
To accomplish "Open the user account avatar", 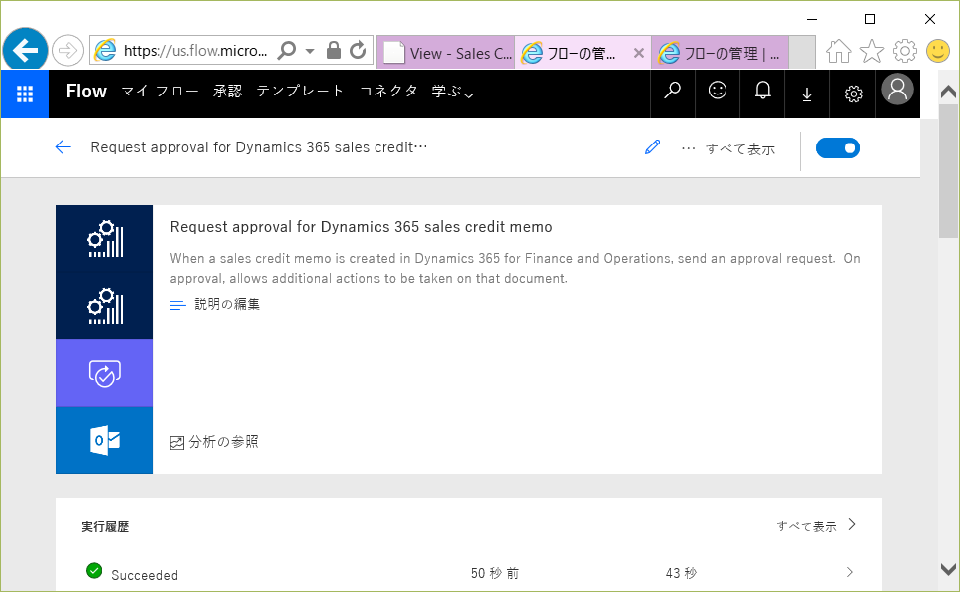I will point(898,89).
